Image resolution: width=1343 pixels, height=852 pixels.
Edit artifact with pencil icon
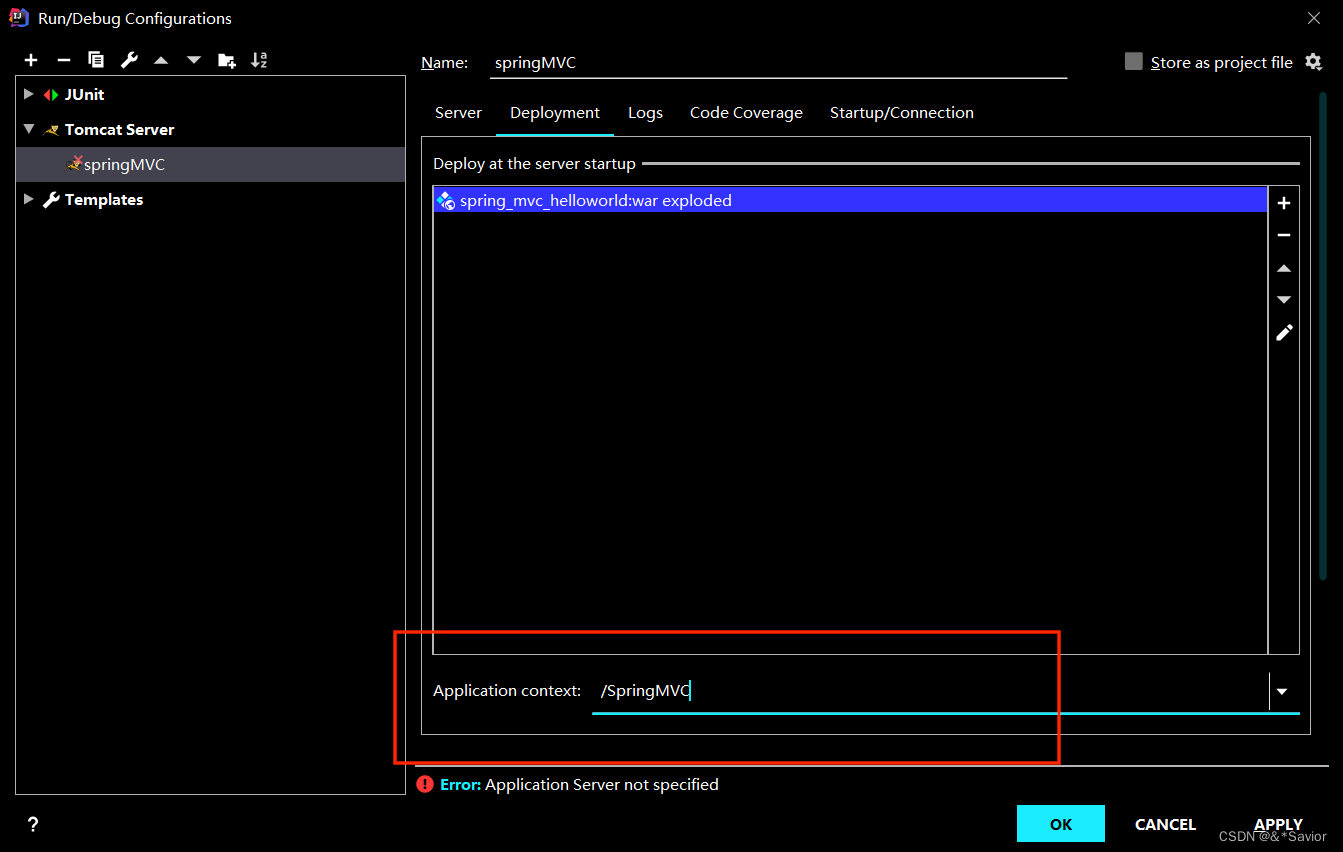coord(1284,333)
